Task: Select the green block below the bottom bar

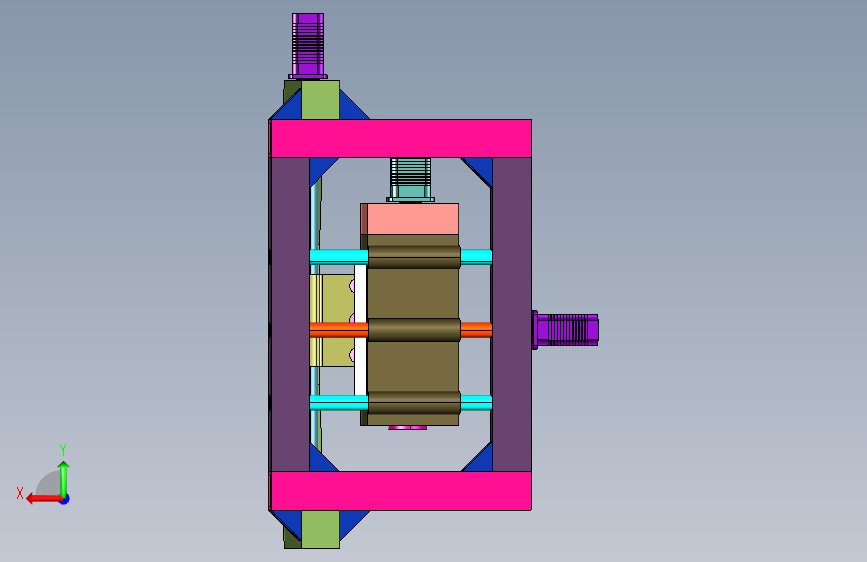Action: 320,529
